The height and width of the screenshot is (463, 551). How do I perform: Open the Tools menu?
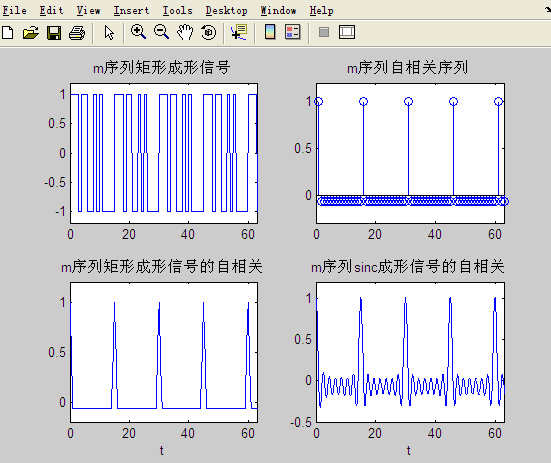(177, 11)
